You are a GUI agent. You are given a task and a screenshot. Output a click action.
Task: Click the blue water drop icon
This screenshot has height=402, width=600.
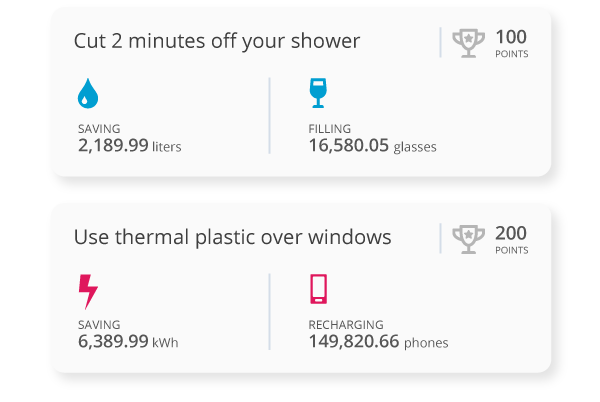click(x=88, y=93)
